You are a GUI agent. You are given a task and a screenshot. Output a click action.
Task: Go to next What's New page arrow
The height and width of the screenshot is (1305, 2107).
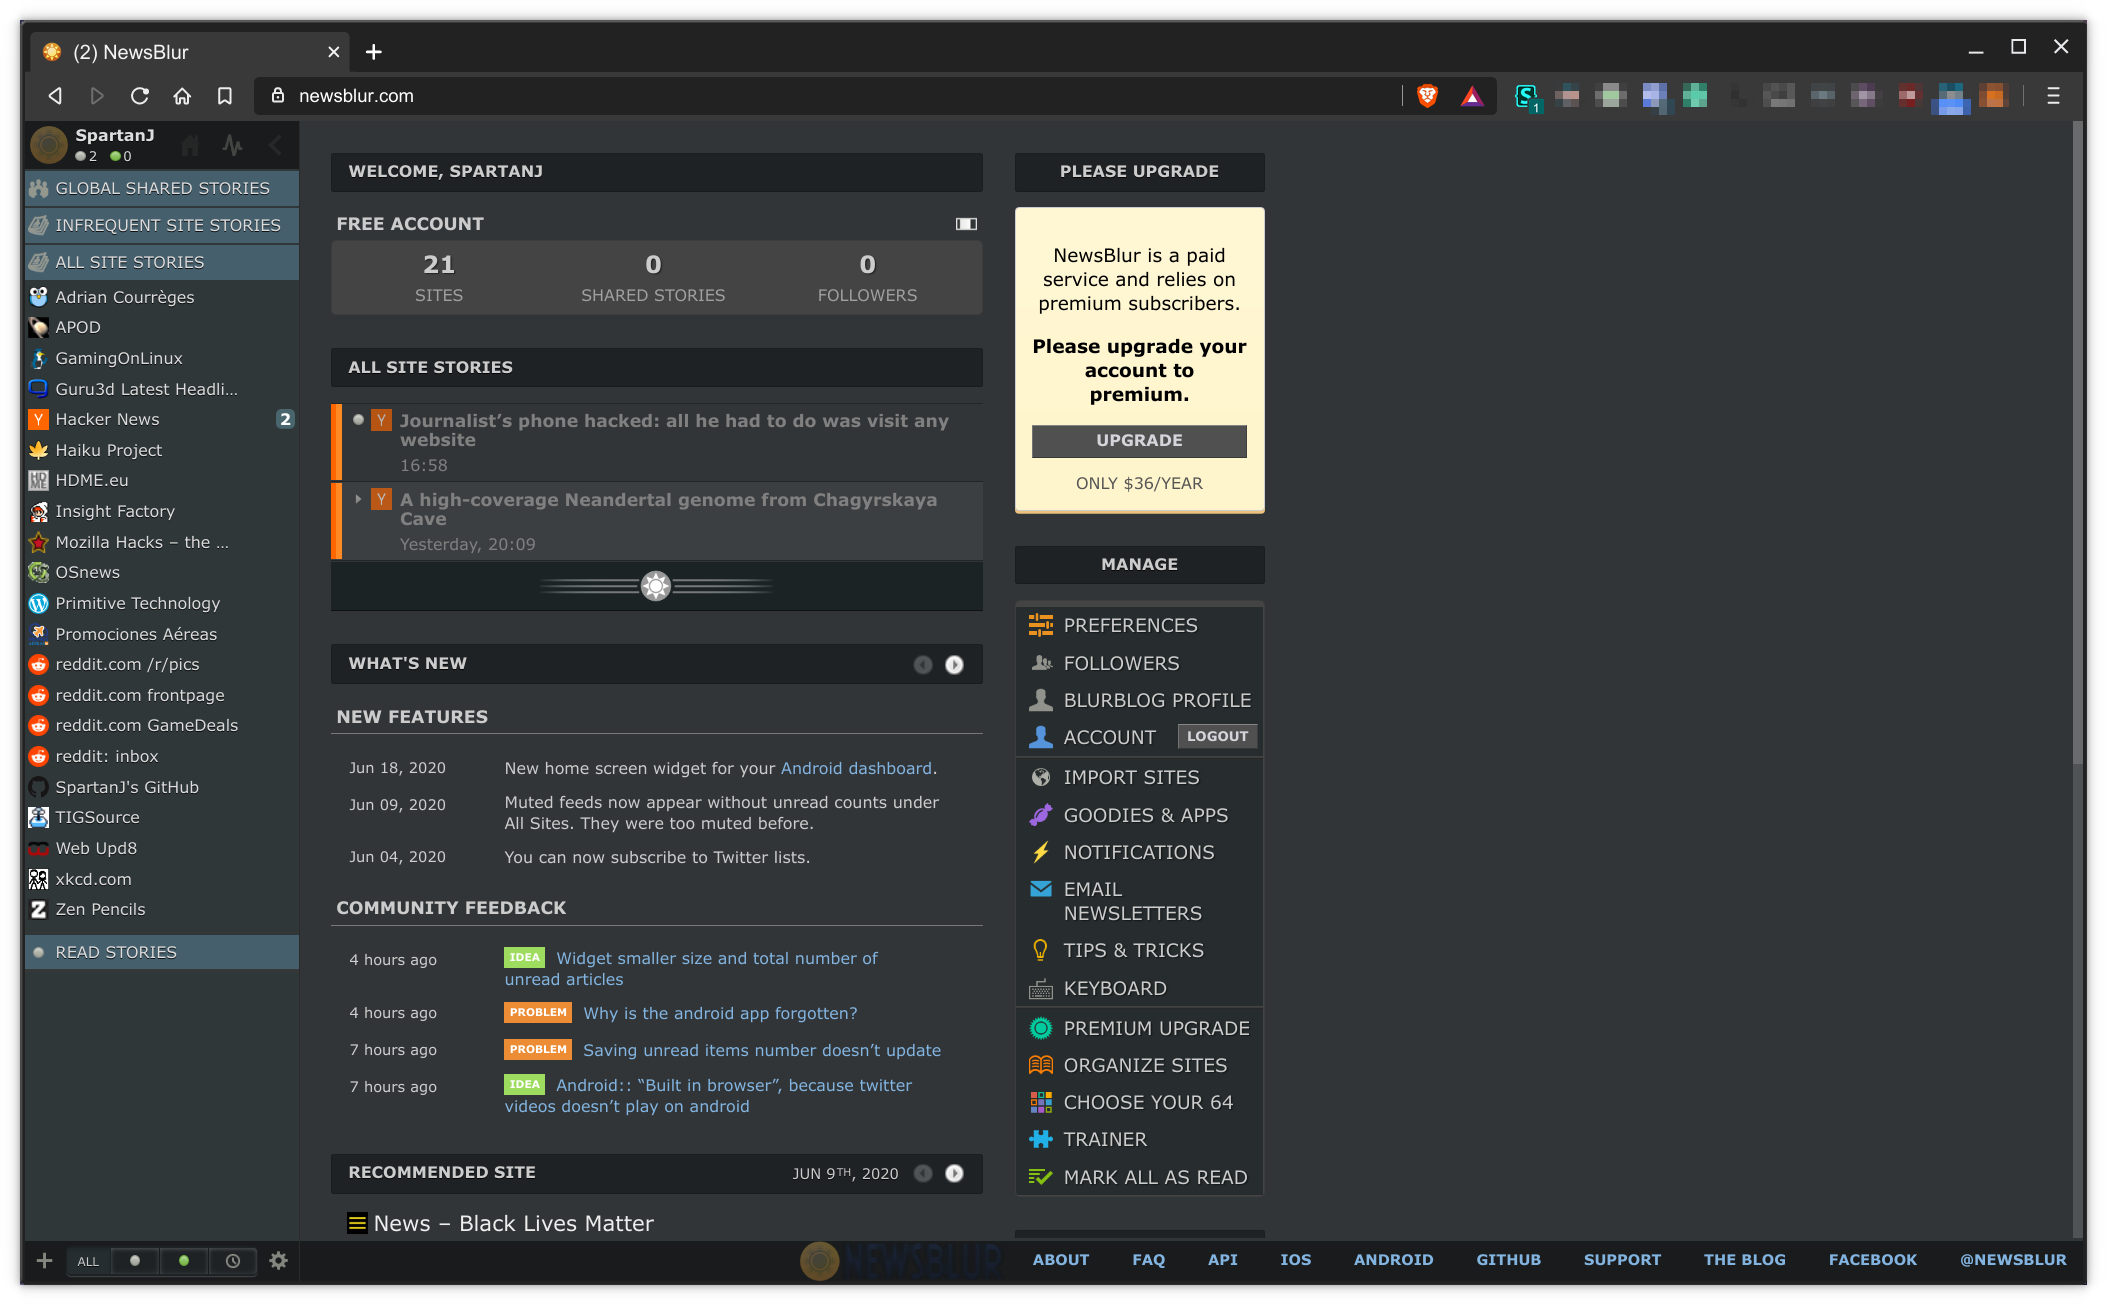pos(954,664)
